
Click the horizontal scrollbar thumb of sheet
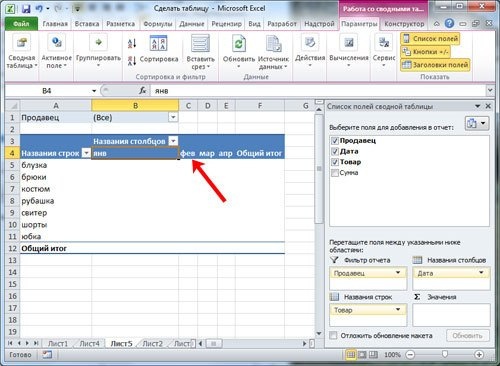click(214, 343)
